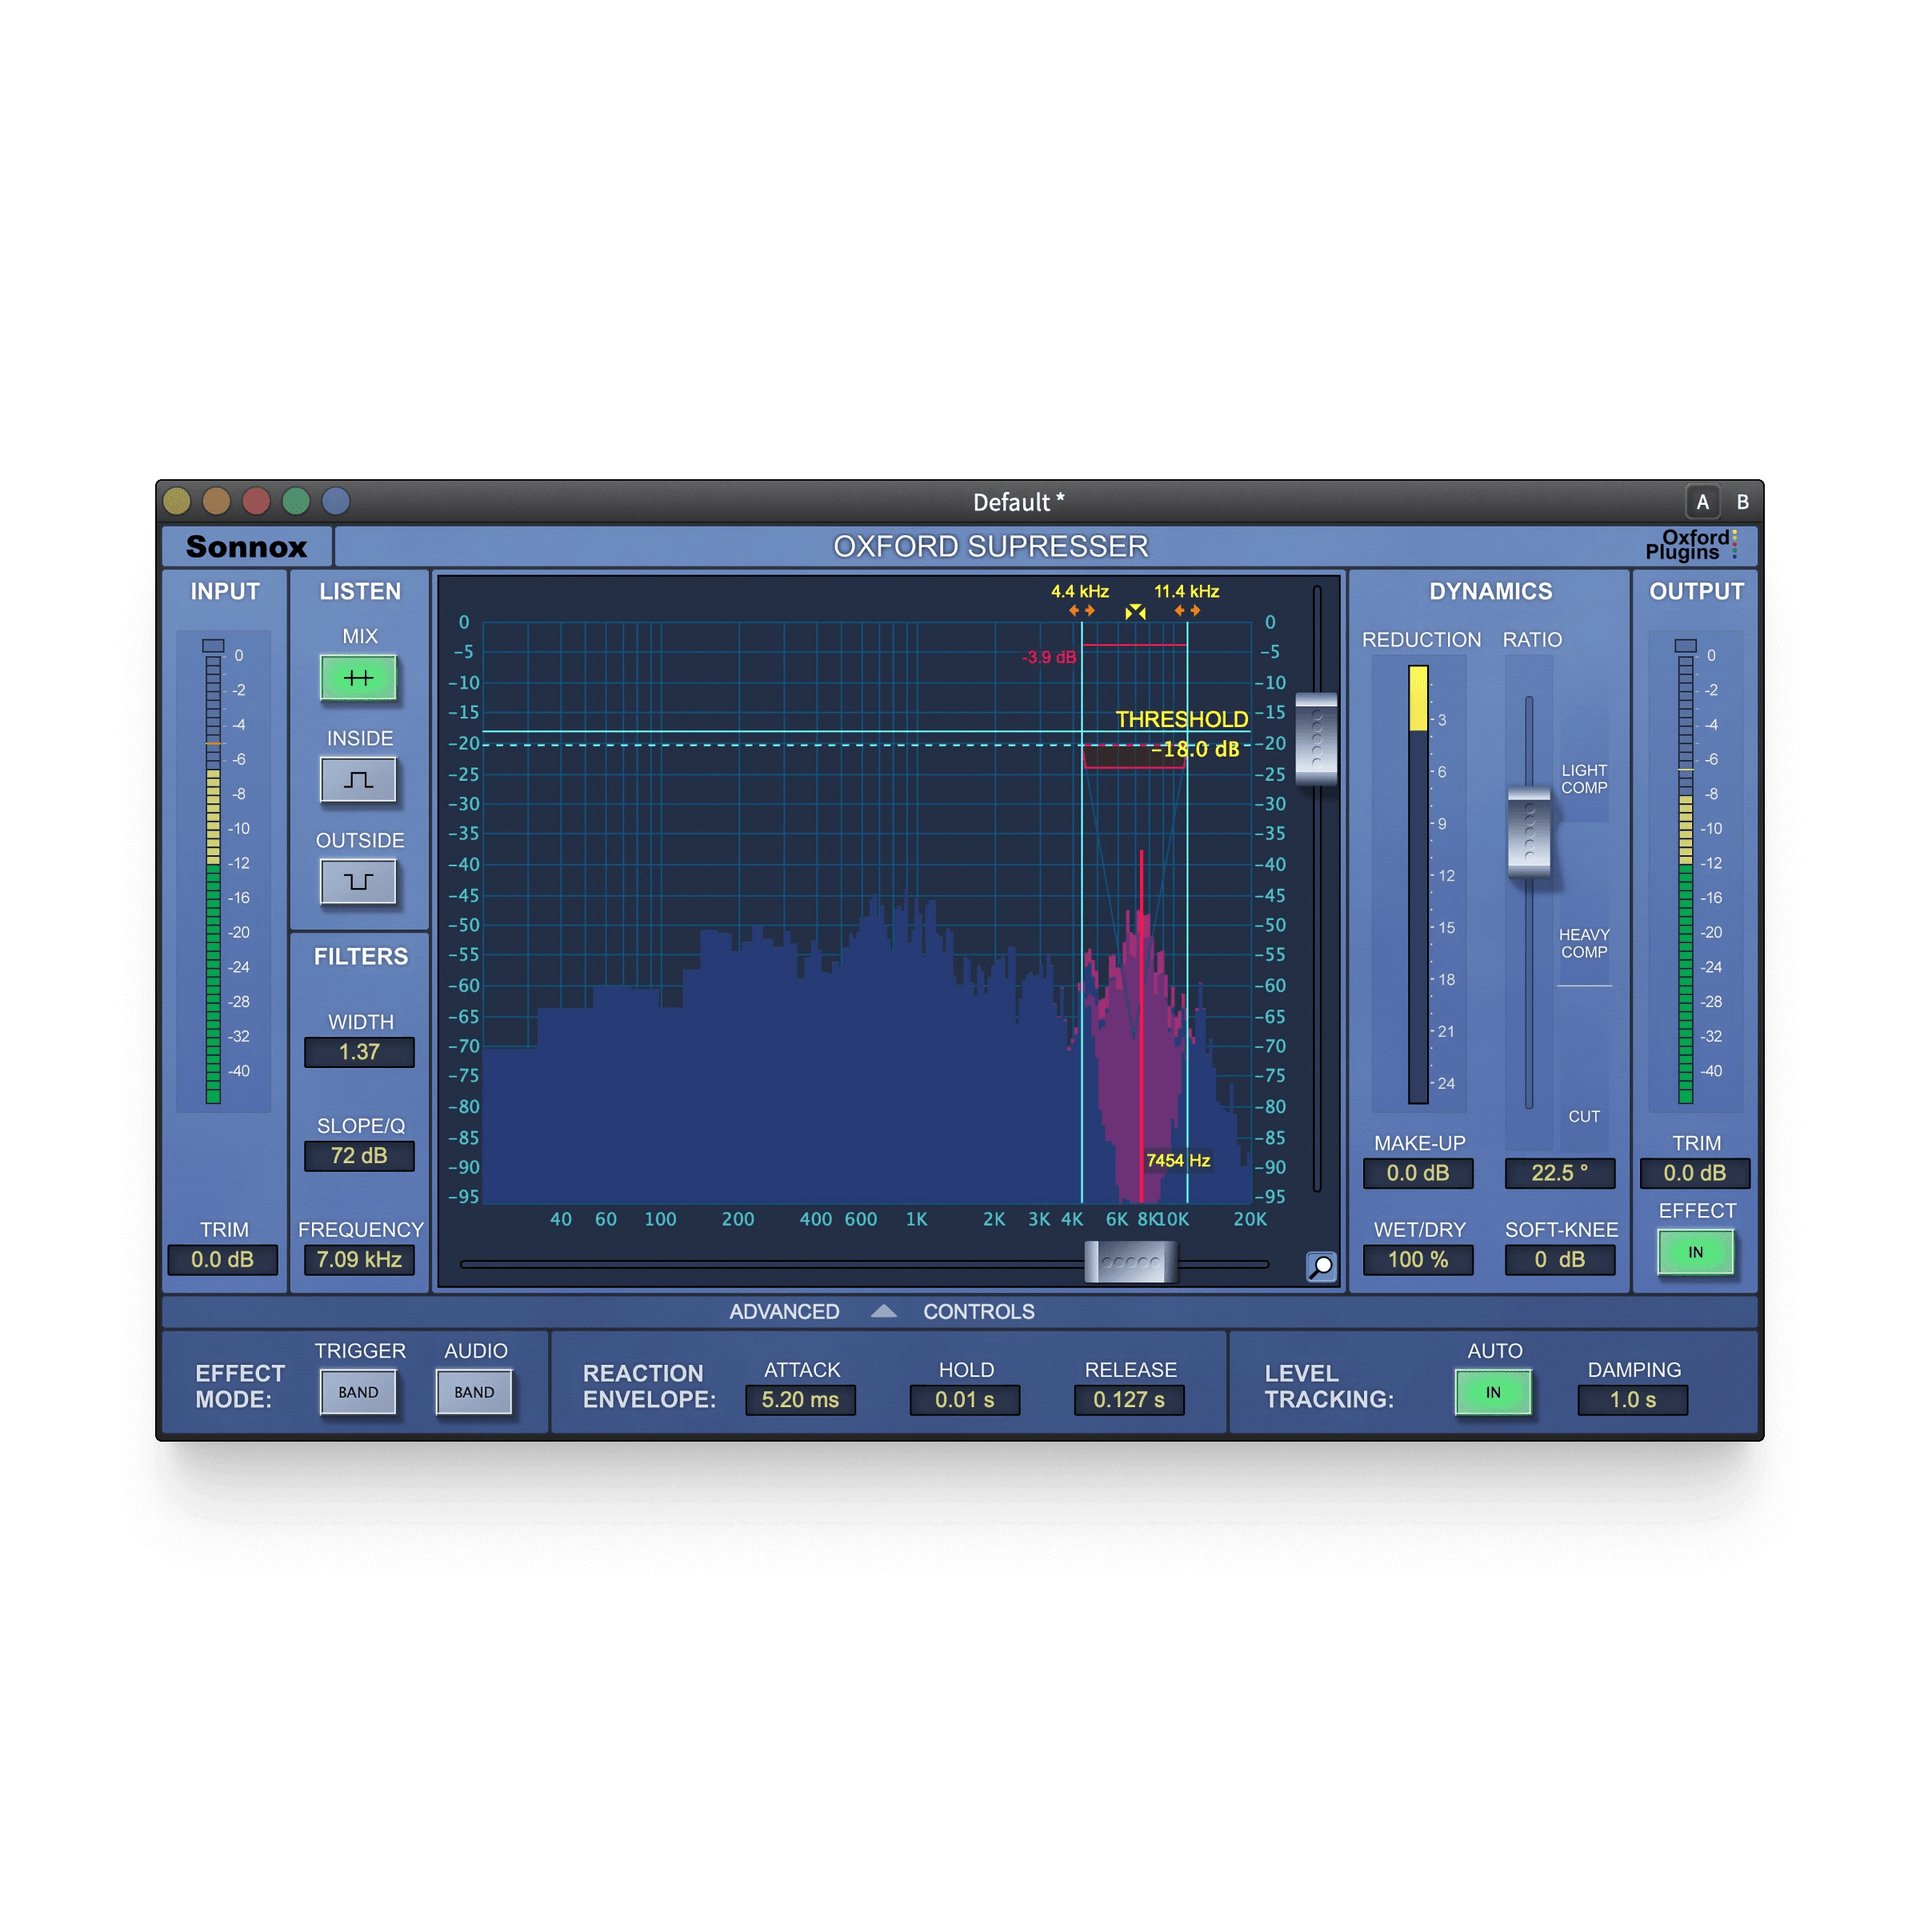
Task: Click the band center marker above the graph
Action: point(1135,611)
